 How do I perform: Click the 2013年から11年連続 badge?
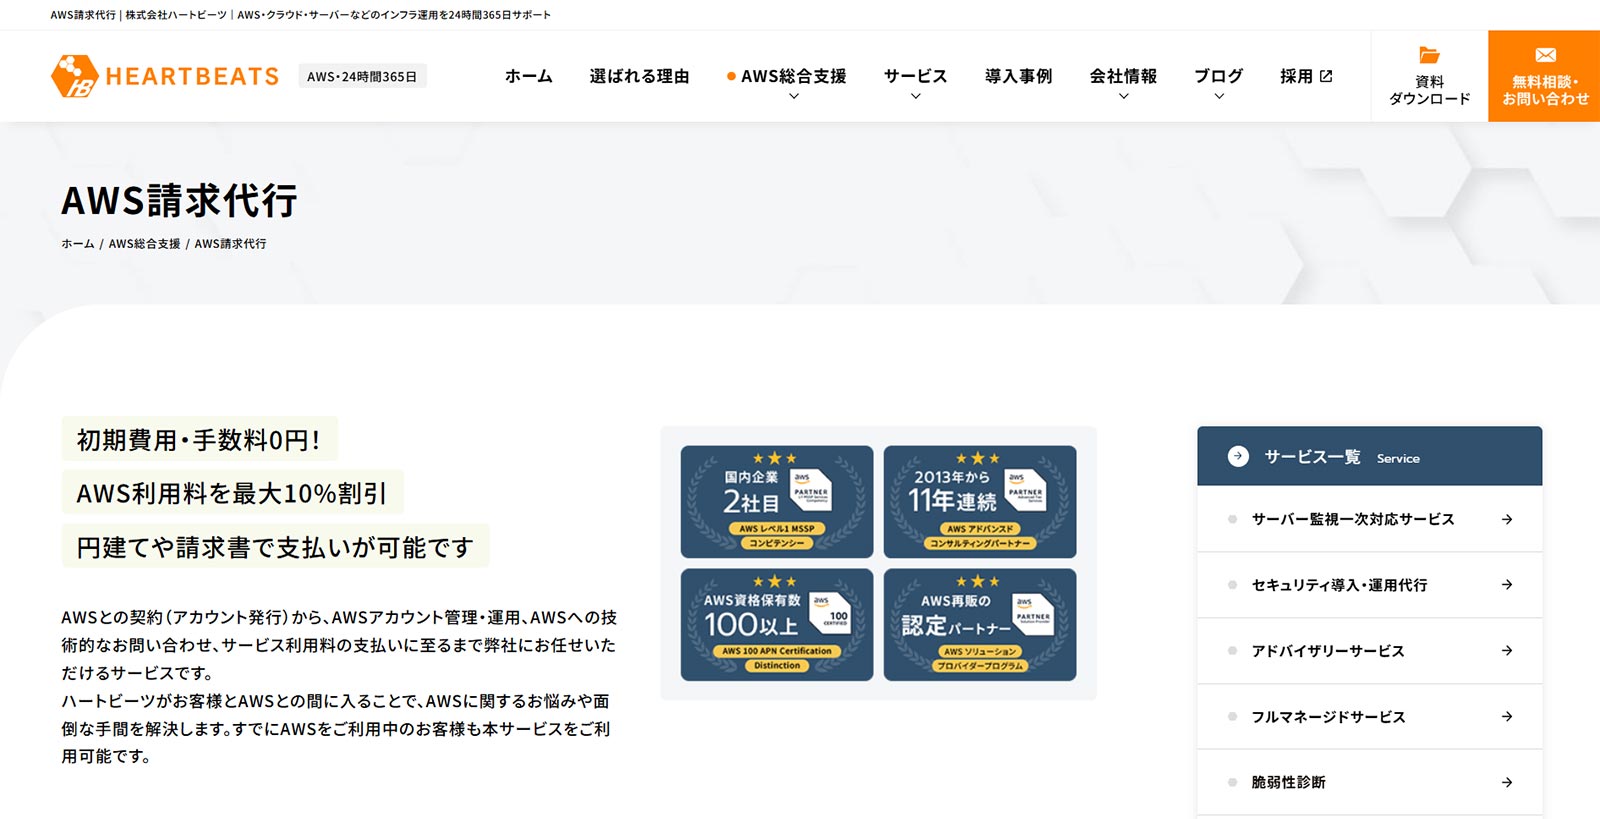point(980,501)
